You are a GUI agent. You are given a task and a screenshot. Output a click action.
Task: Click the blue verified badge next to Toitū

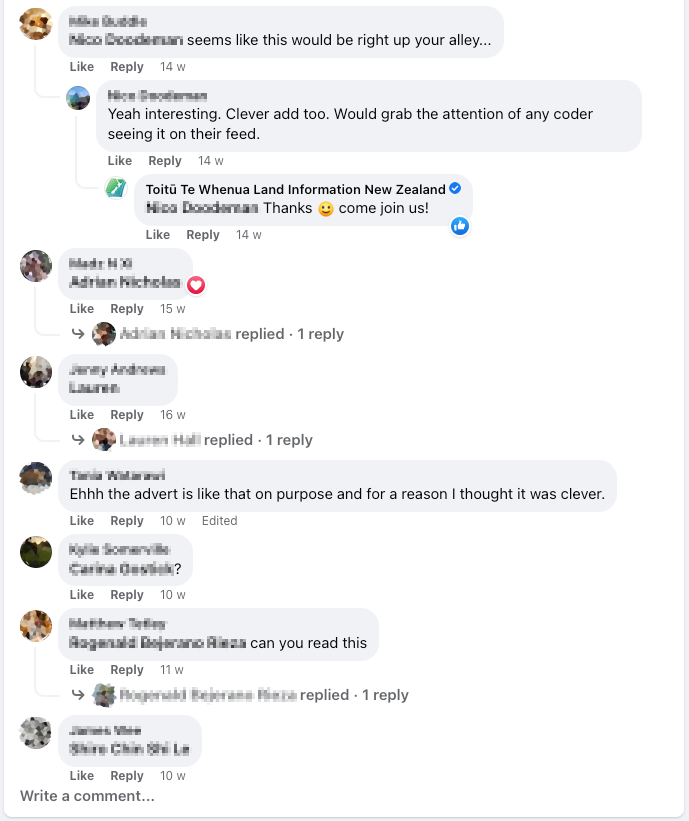tap(455, 189)
